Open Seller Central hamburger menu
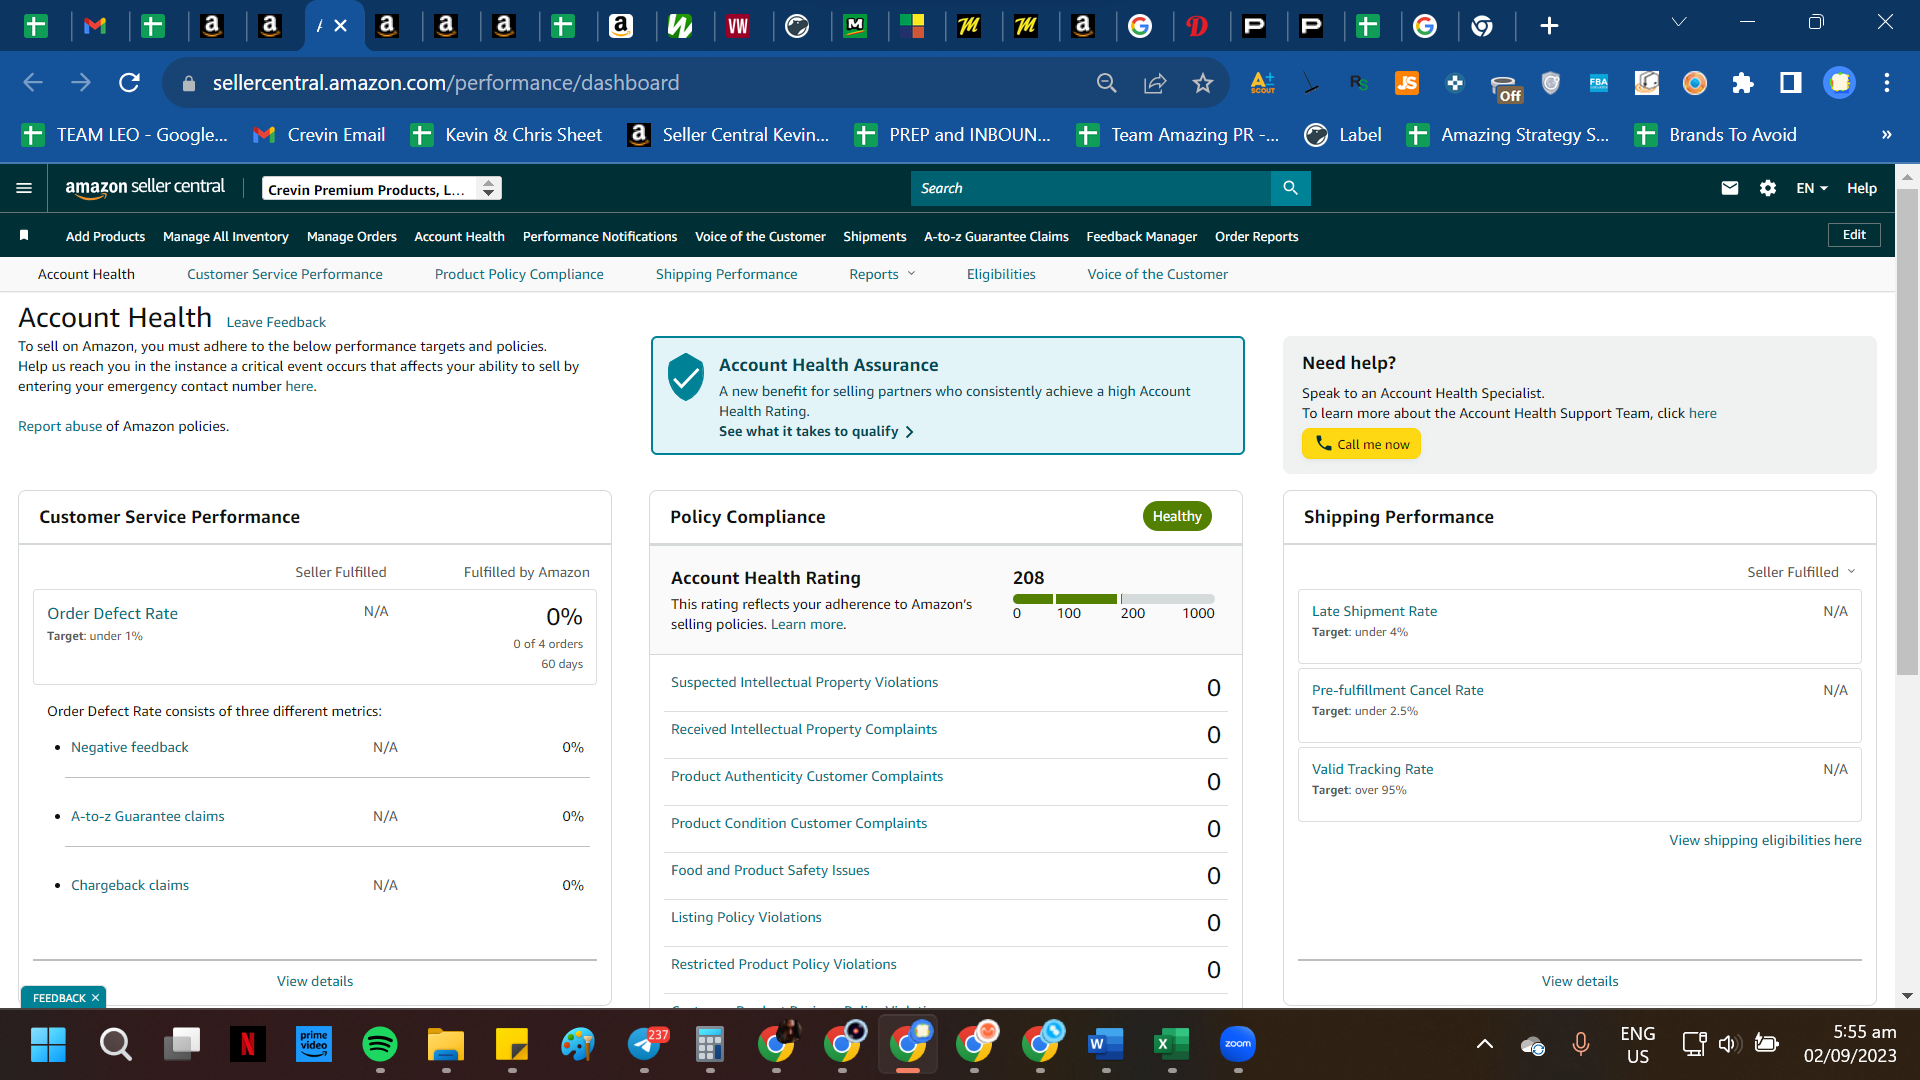 click(24, 188)
